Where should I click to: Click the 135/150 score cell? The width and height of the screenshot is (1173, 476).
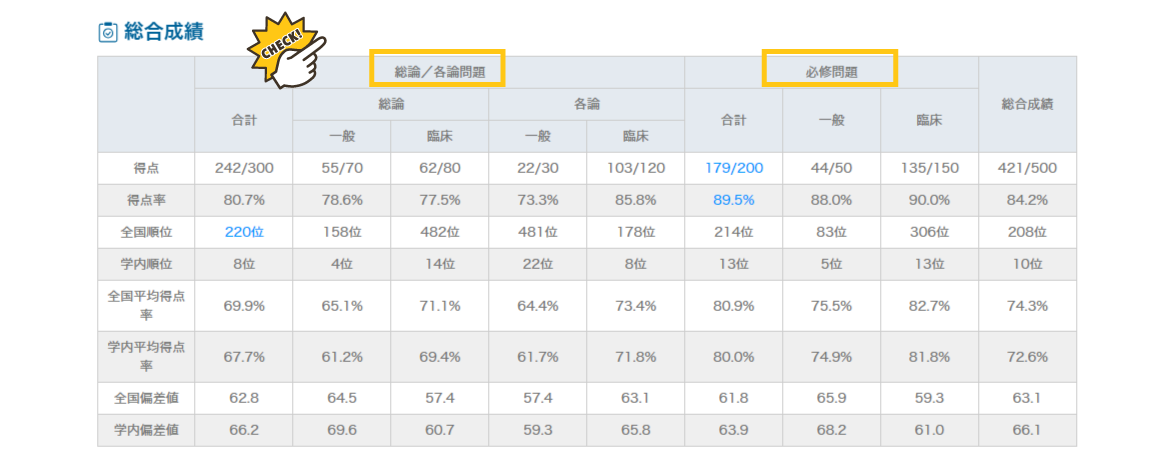930,168
